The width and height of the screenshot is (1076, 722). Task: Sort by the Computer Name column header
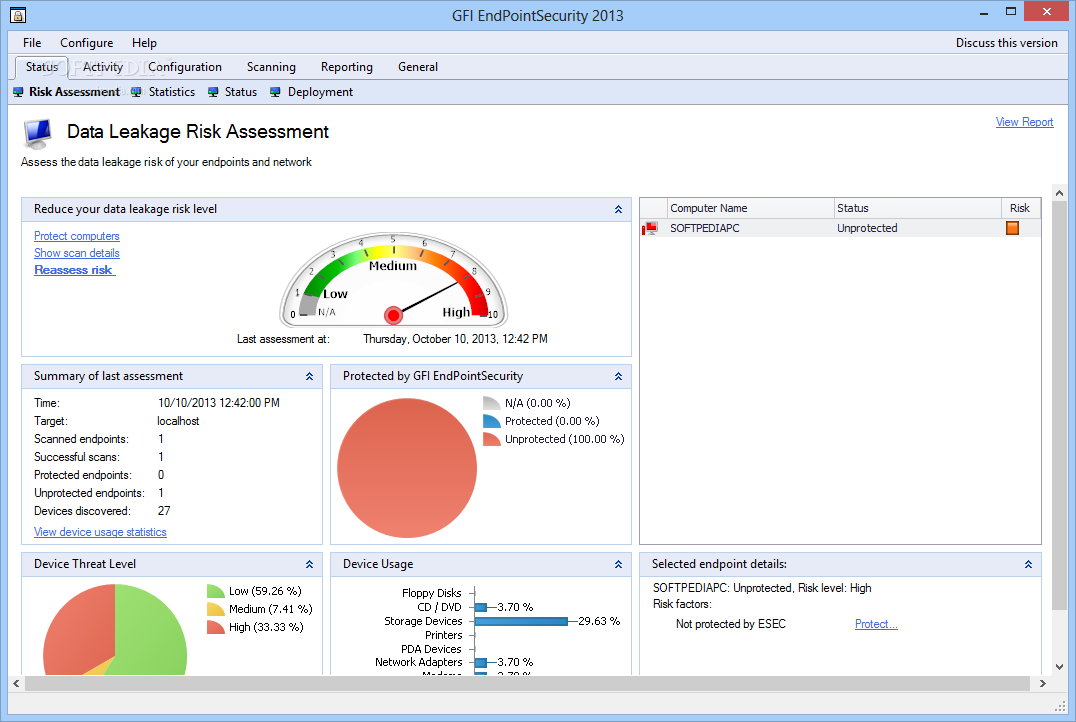tap(750, 208)
